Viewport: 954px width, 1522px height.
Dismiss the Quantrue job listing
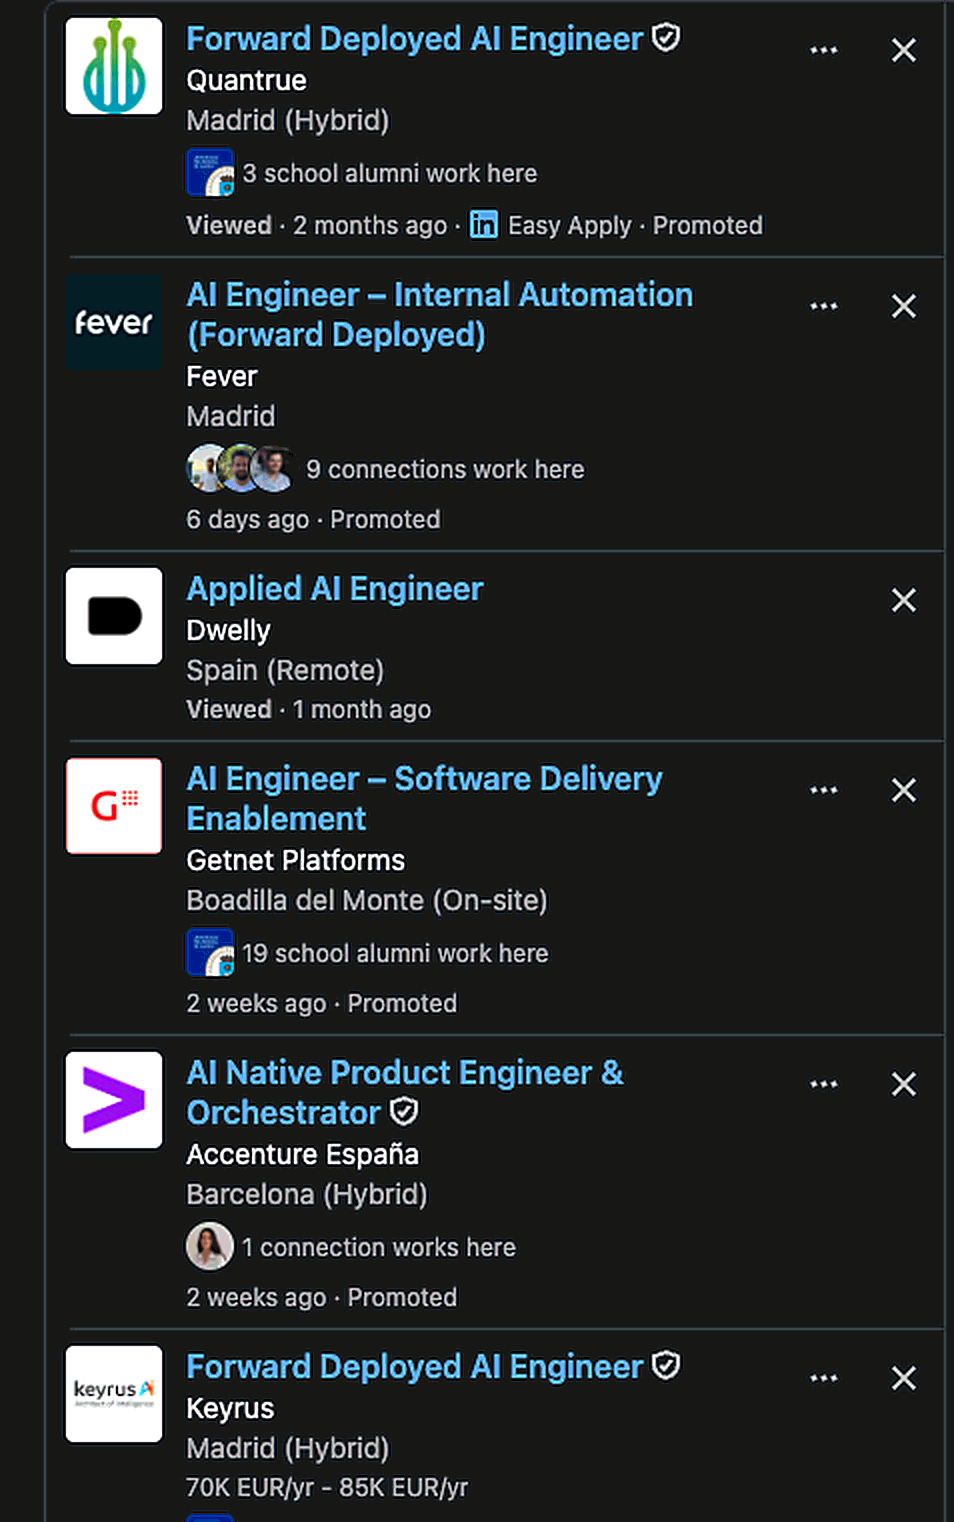tap(904, 50)
